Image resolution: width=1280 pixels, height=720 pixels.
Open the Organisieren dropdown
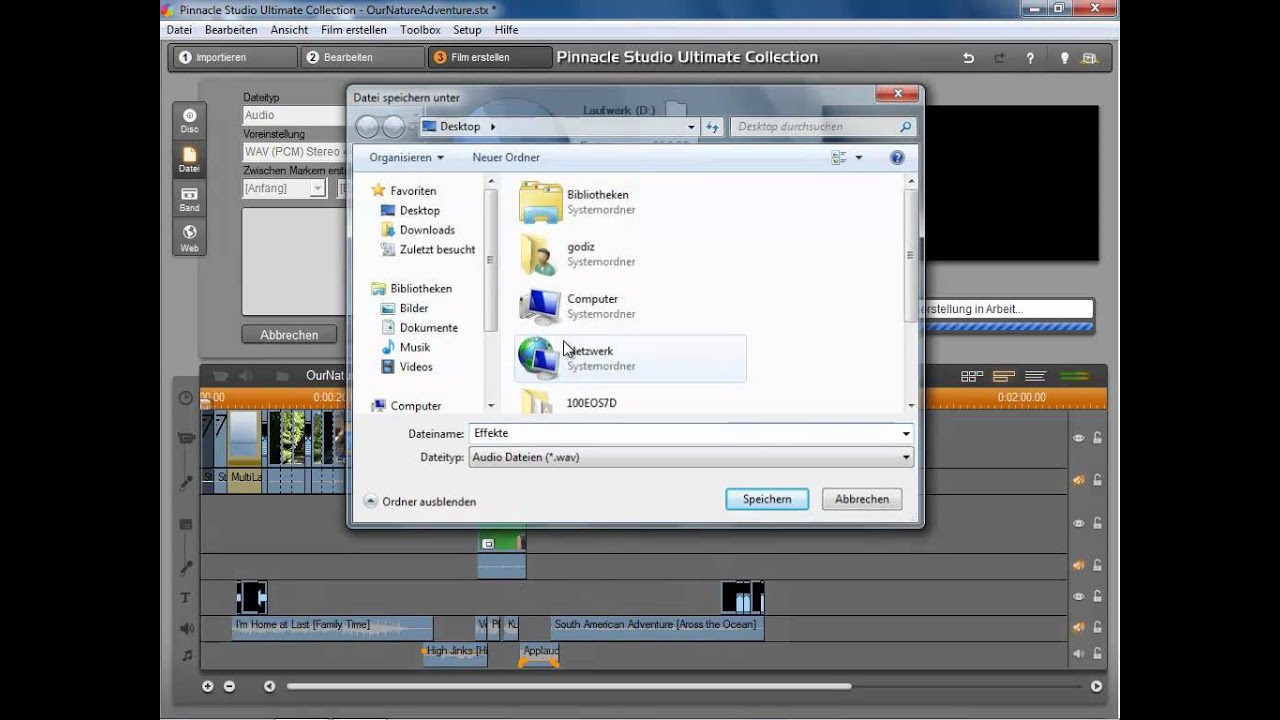point(406,158)
